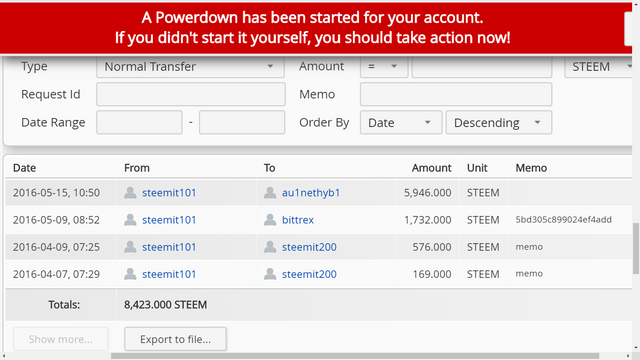The width and height of the screenshot is (640, 360).
Task: Sort by the Date column header
Action: (x=24, y=168)
